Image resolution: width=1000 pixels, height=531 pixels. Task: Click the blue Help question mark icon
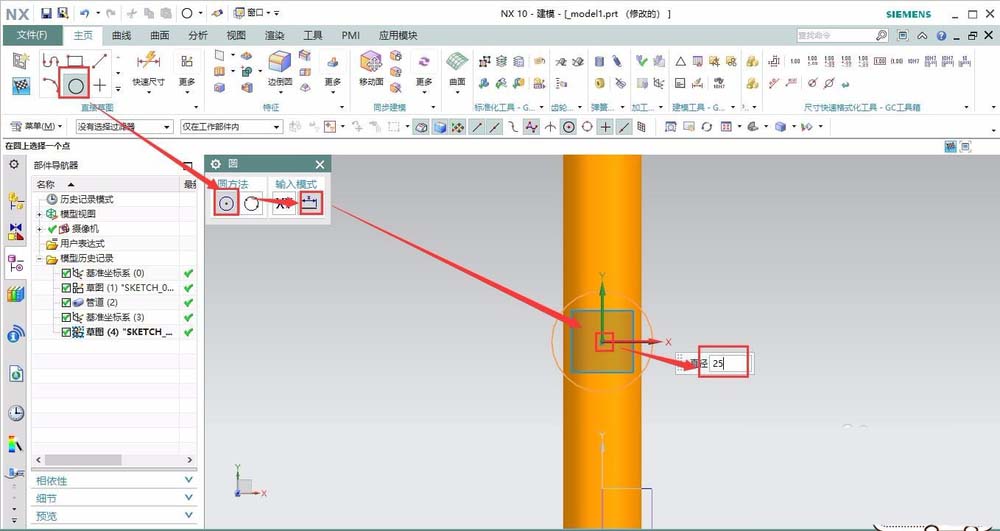pyautogui.click(x=941, y=36)
